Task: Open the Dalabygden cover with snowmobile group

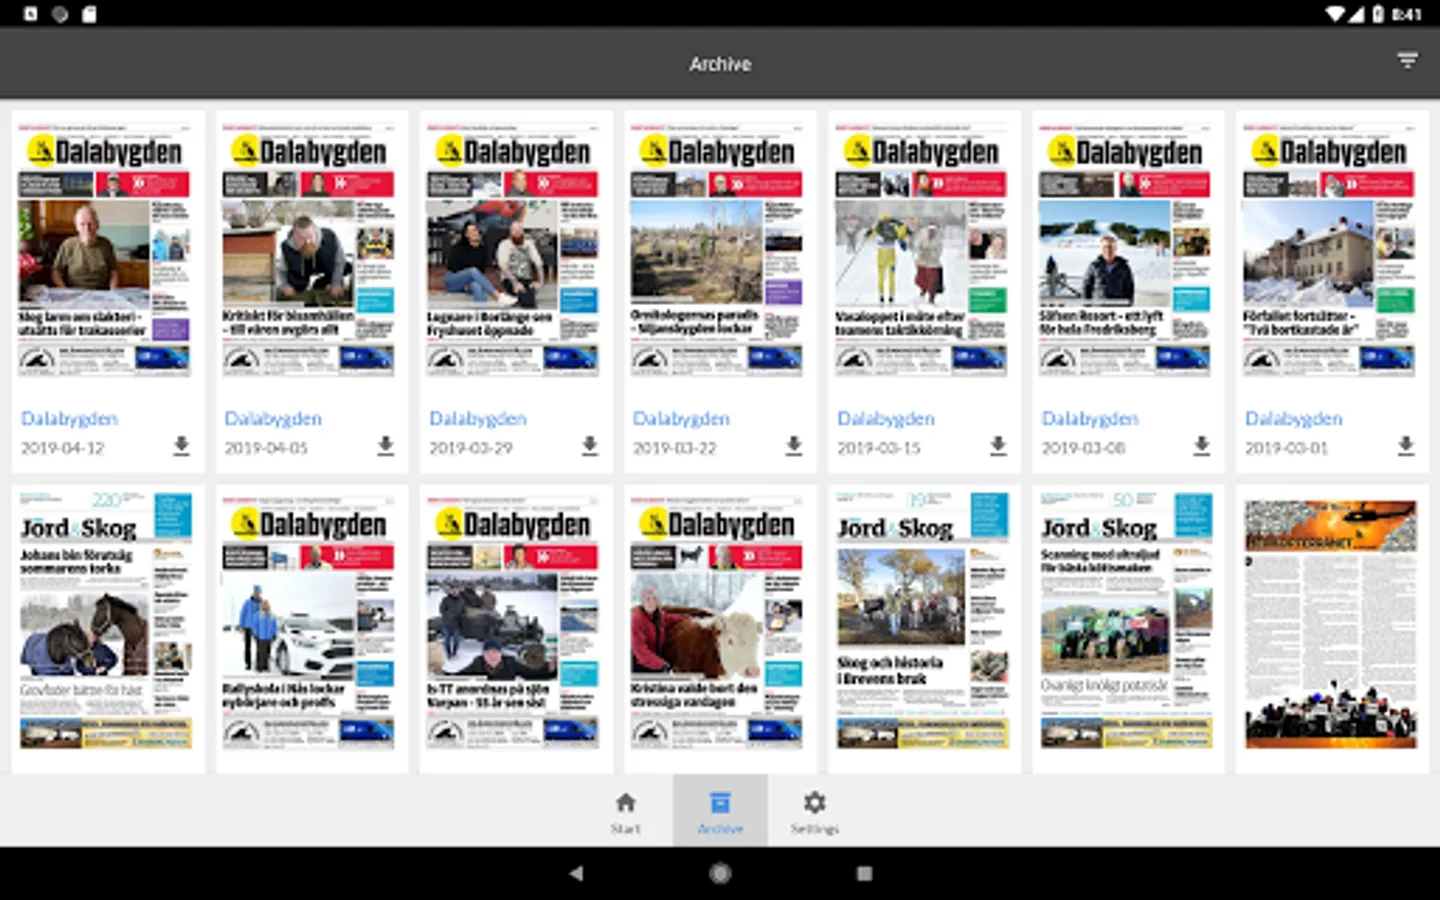Action: (x=512, y=620)
